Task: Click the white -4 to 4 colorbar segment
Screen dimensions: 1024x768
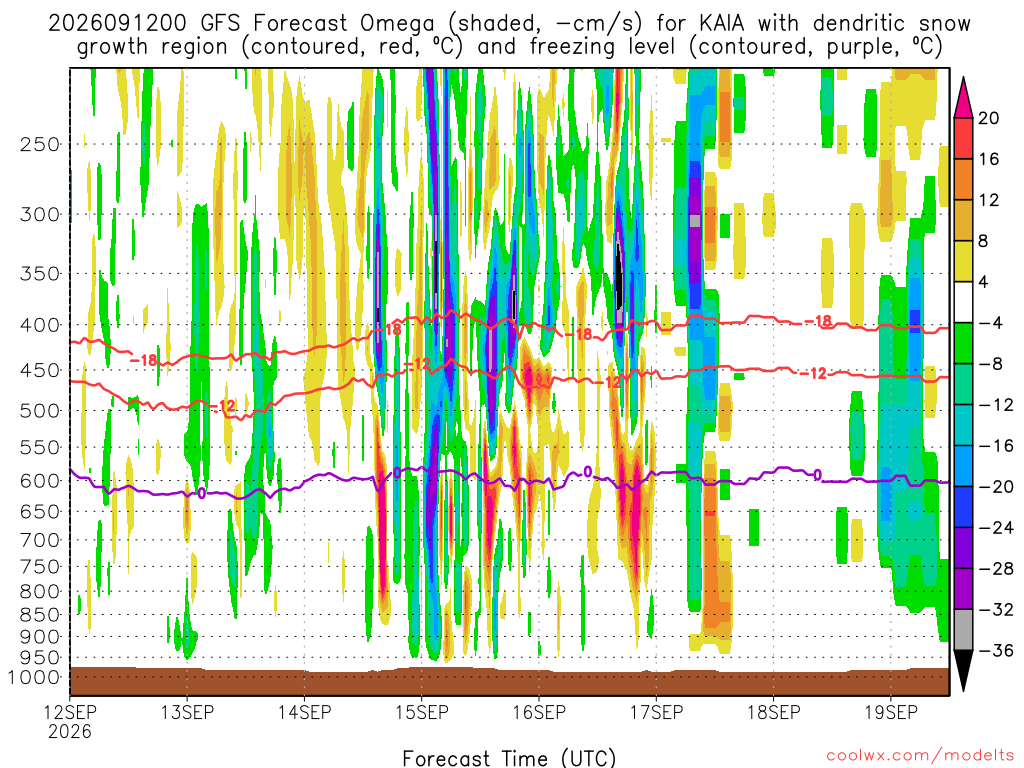Action: click(x=963, y=302)
